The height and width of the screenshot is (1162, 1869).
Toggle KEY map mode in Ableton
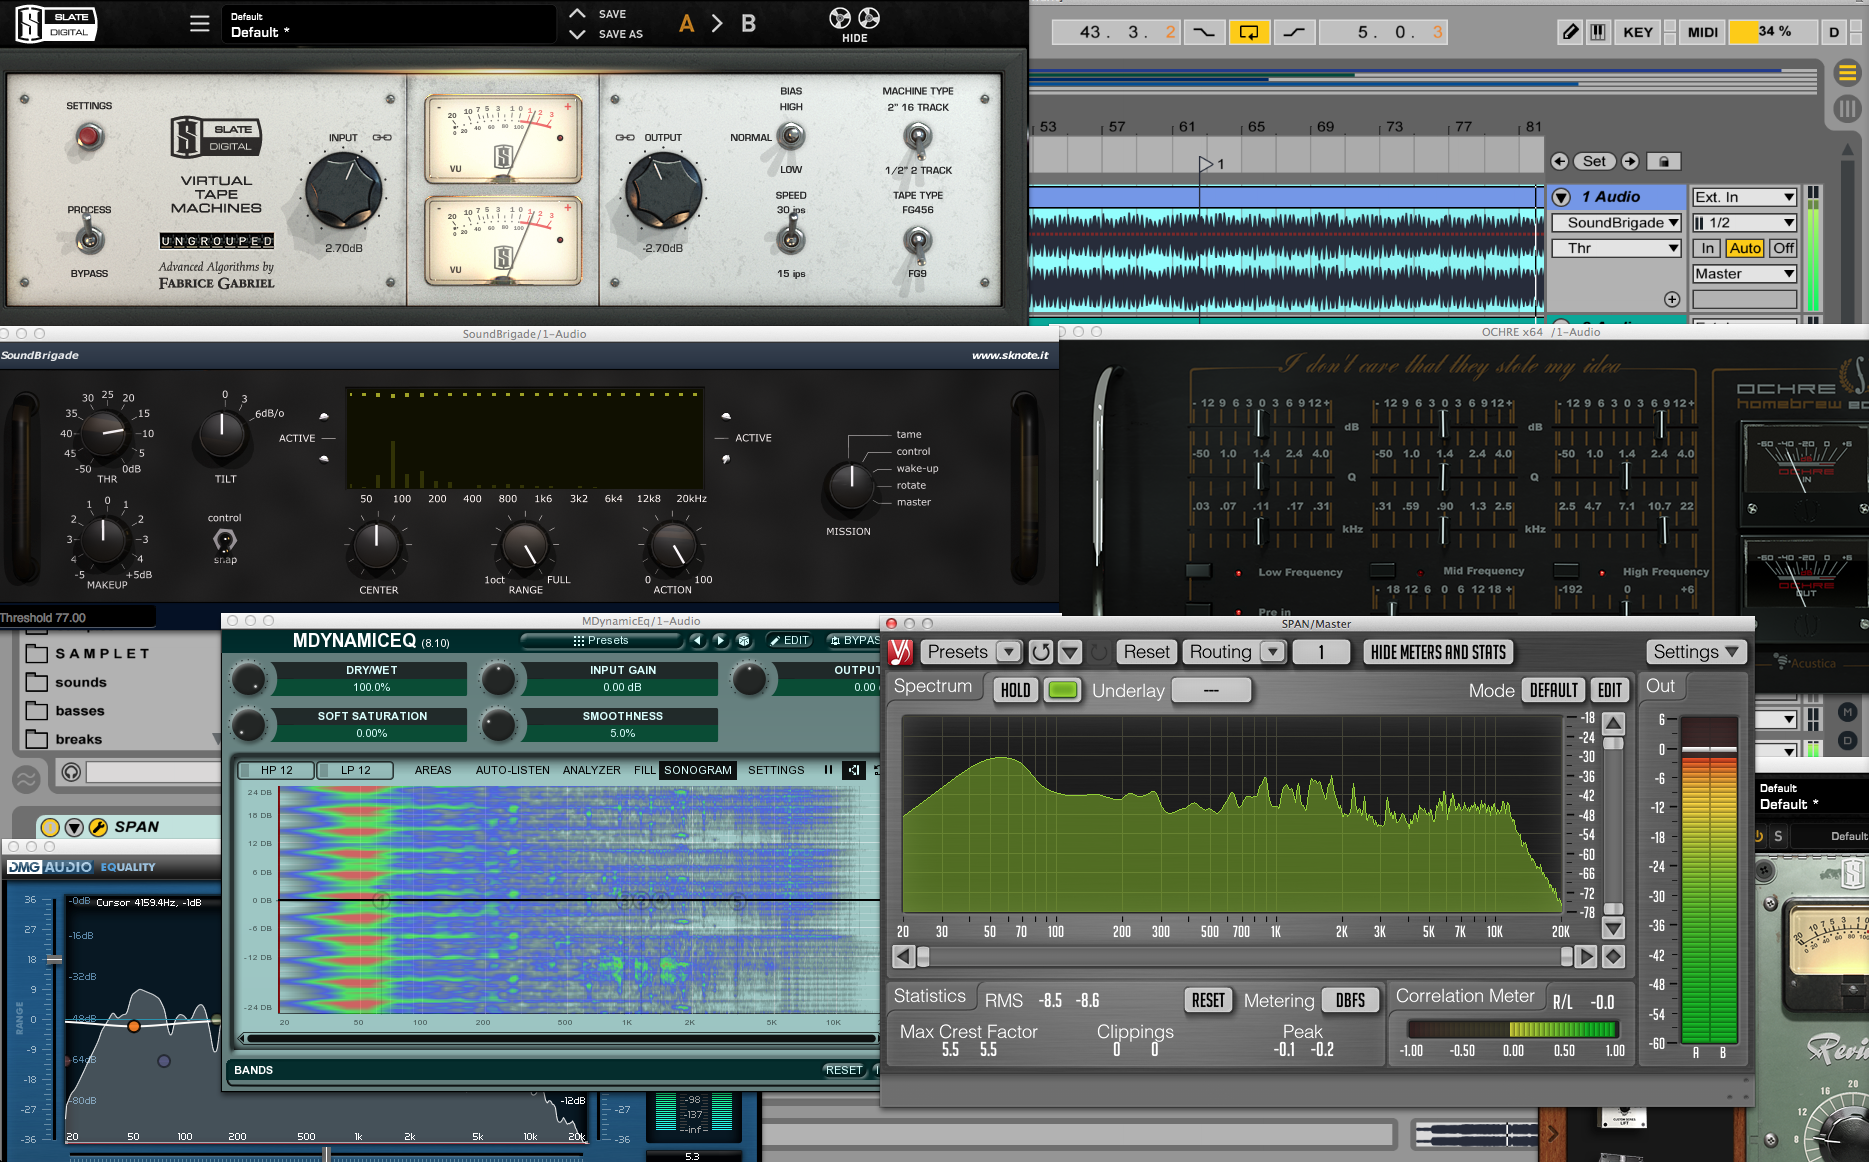[1638, 32]
